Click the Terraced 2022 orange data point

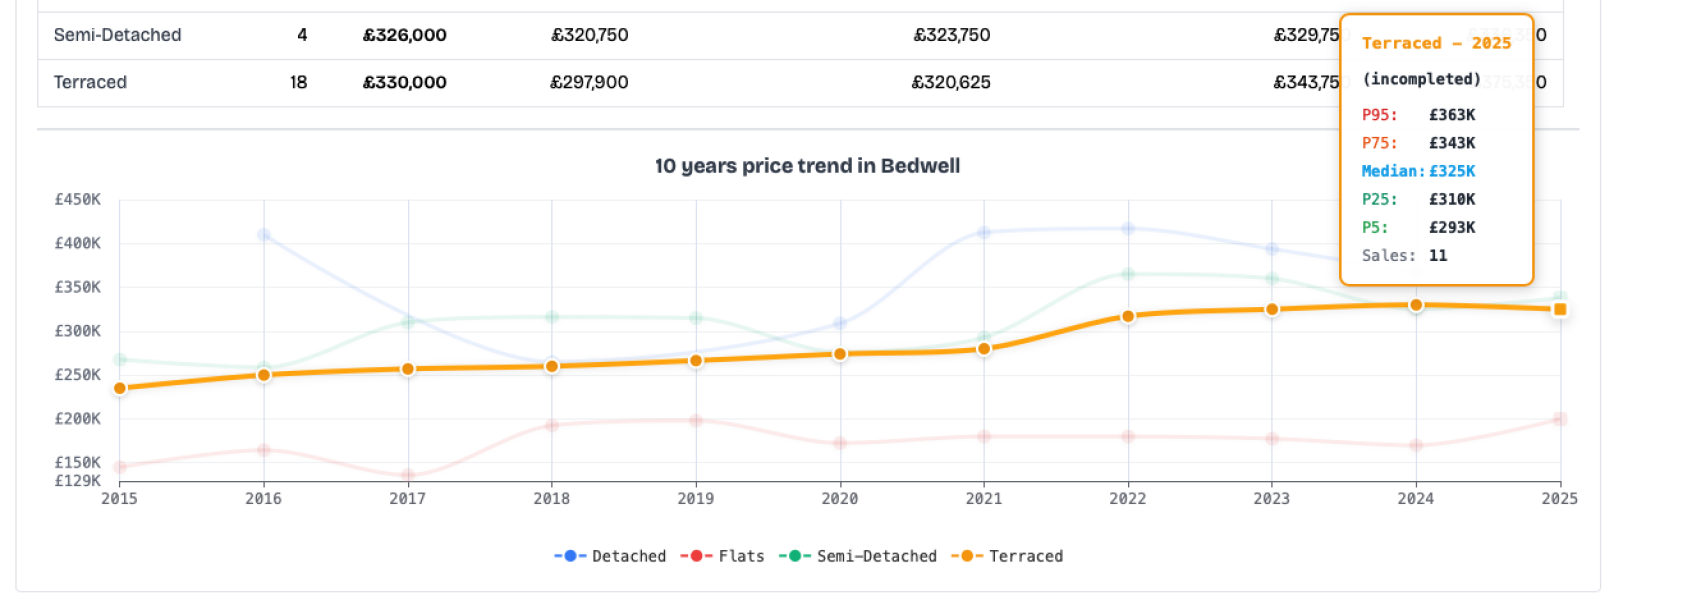tap(1128, 316)
